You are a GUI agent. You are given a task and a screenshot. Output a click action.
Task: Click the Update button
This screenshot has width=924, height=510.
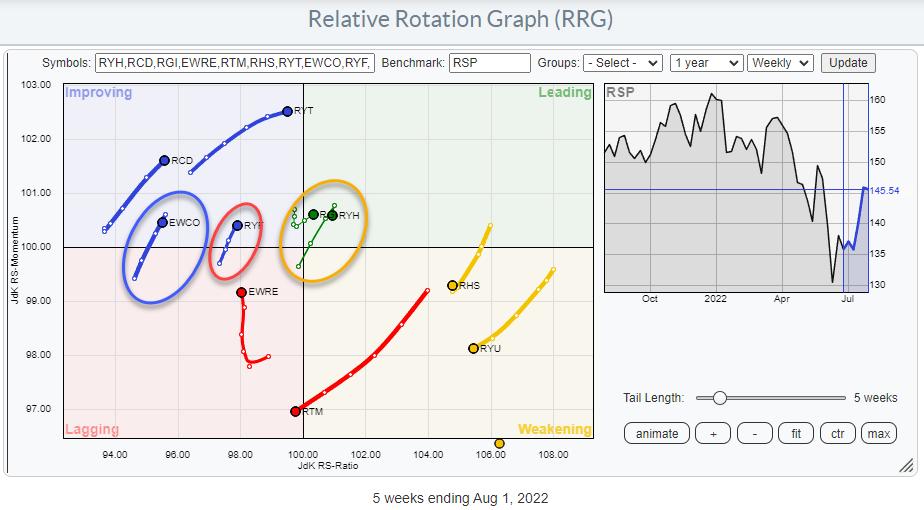pyautogui.click(x=848, y=62)
